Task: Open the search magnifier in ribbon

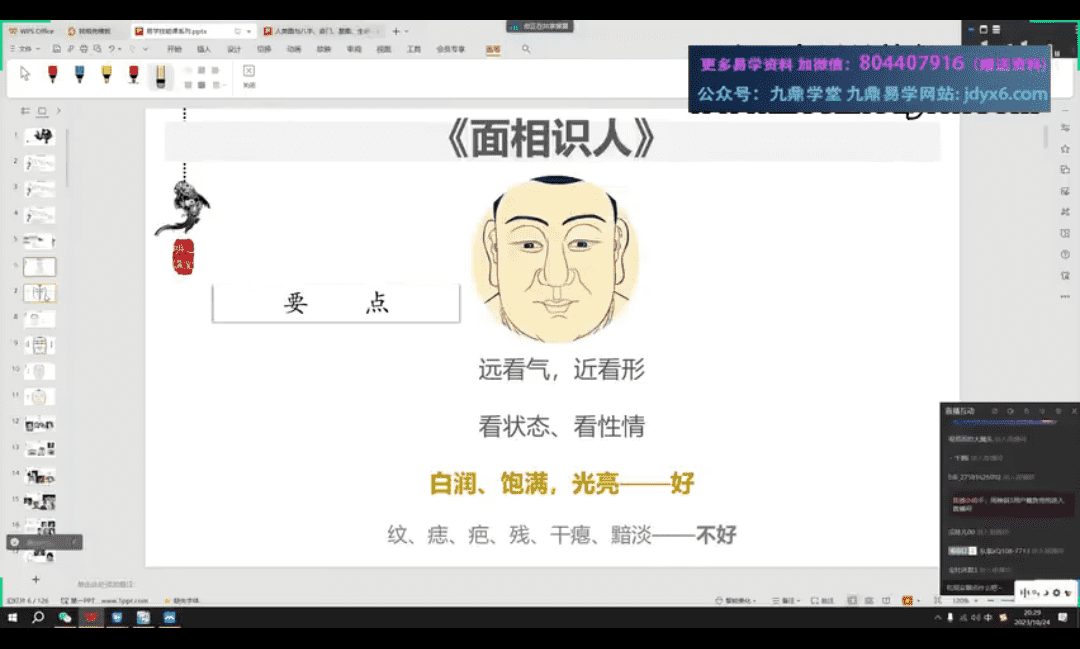Action: tap(526, 48)
